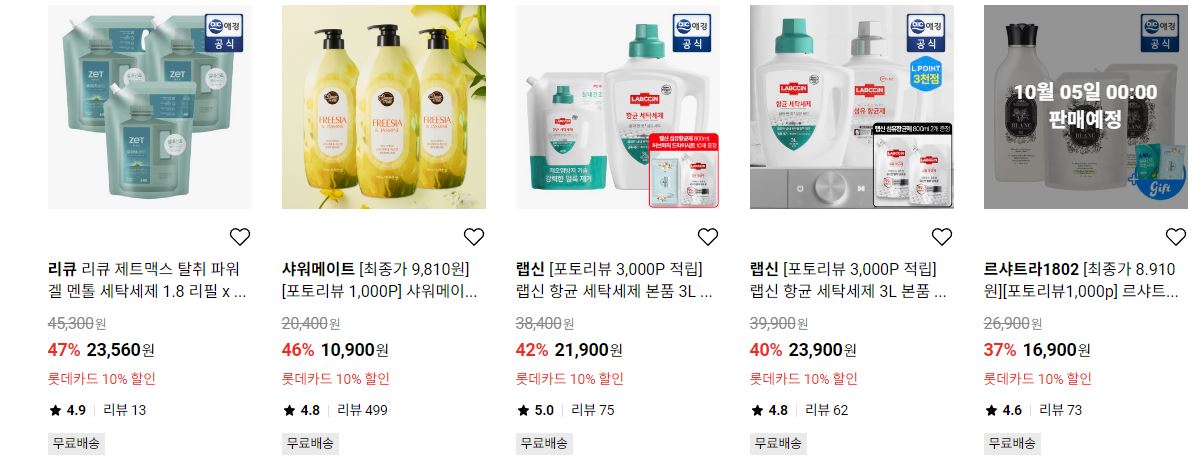
Task: Favorite the 랩신 23,900원 detergent with its heart
Action: coord(942,237)
